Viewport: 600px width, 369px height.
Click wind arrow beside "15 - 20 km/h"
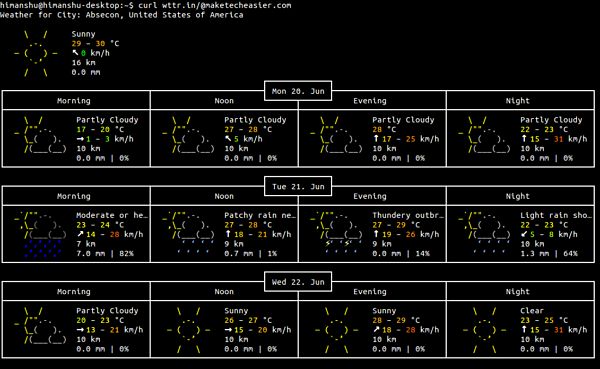pos(228,330)
